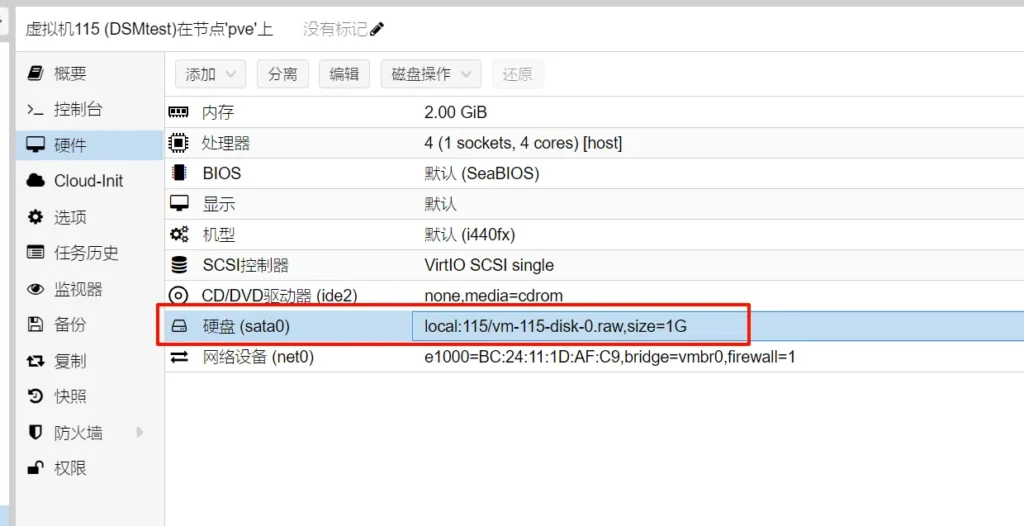Click the cloud icon for Cloud-Init
The image size is (1024, 526).
click(36, 181)
